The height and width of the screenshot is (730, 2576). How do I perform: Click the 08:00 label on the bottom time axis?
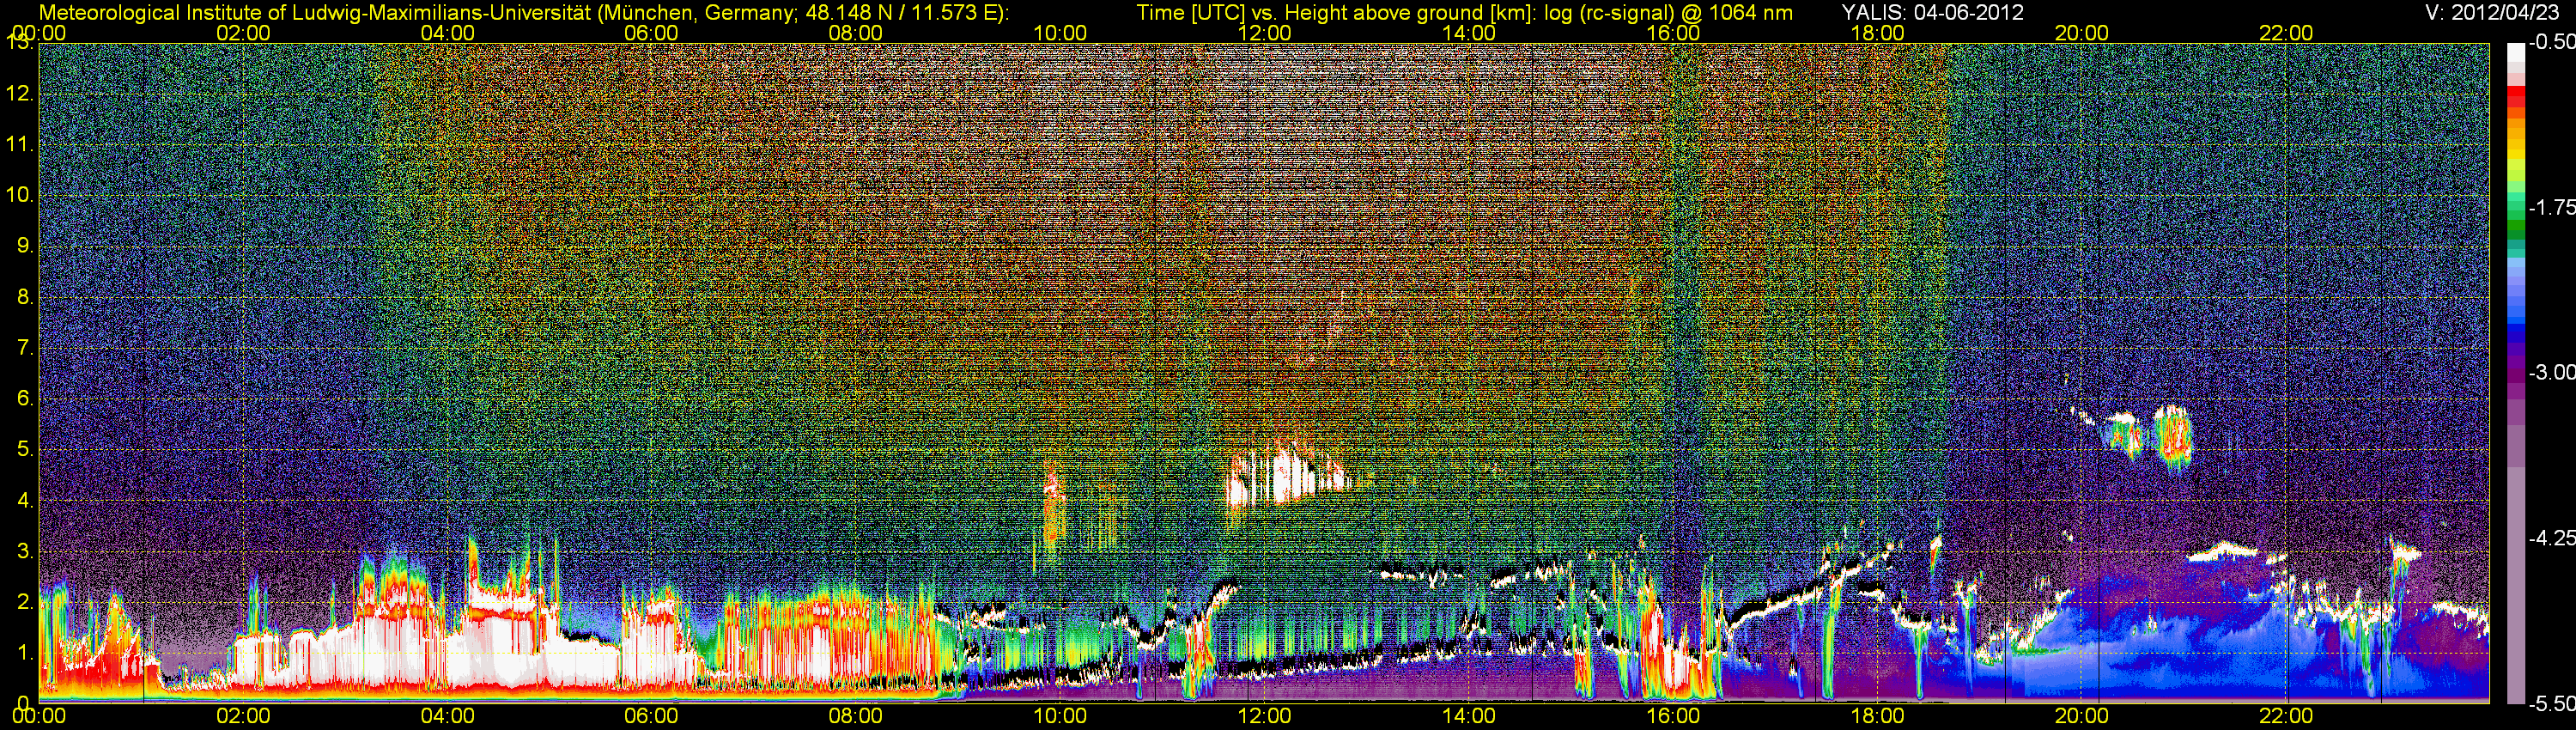pos(856,716)
